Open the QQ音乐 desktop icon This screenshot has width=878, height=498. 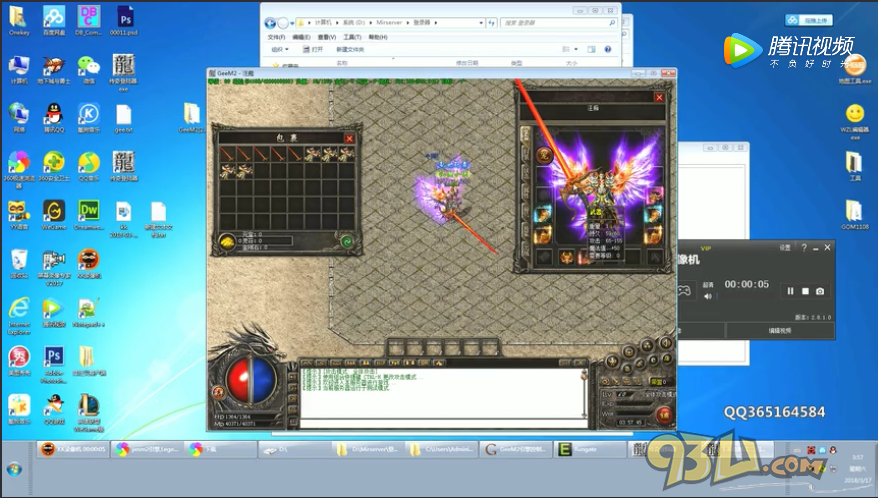click(x=88, y=166)
